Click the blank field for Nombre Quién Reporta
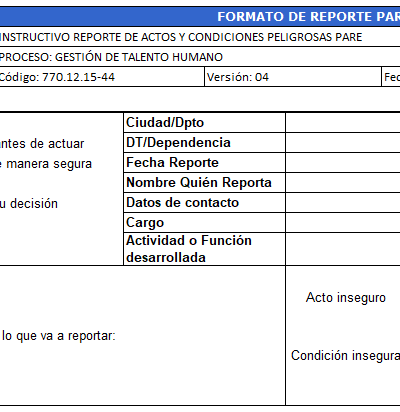Screen dimensions: 400x412 coord(343,183)
